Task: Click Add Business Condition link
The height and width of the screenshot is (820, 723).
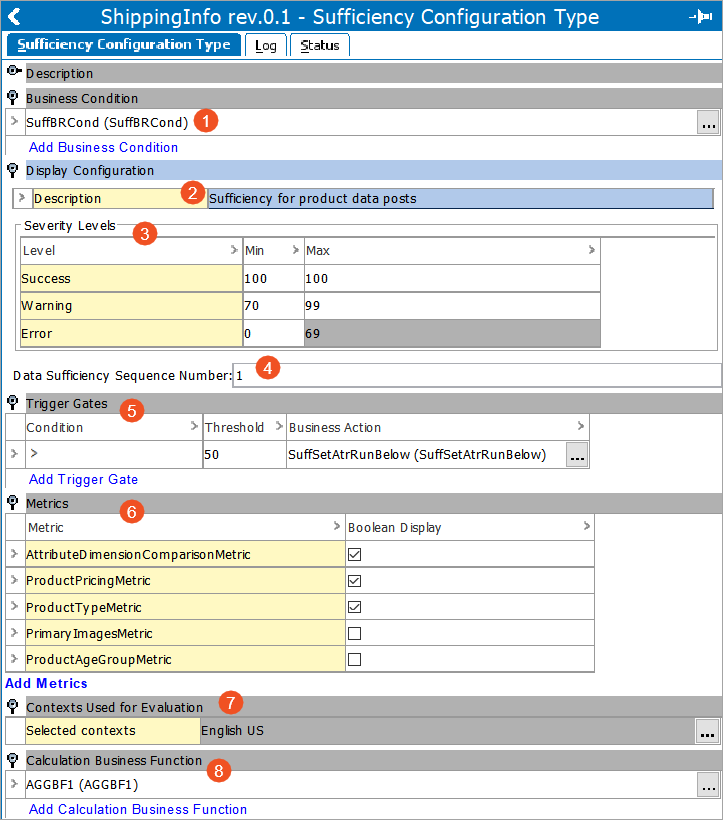Action: click(104, 147)
